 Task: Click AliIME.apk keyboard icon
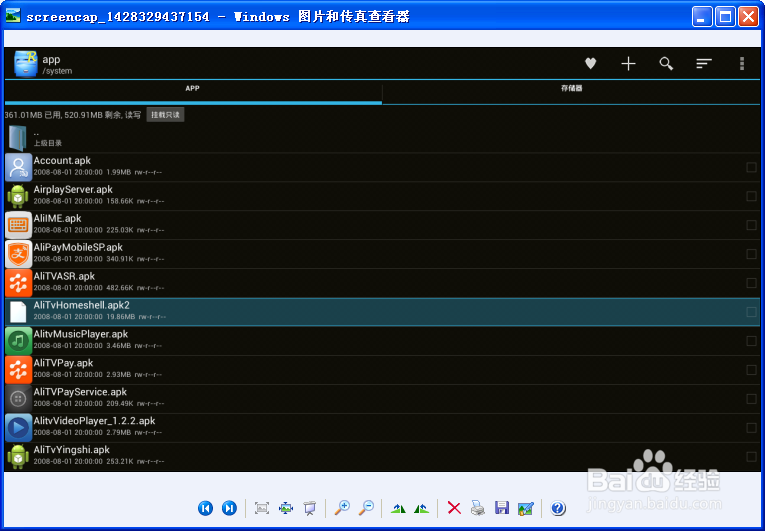point(19,225)
